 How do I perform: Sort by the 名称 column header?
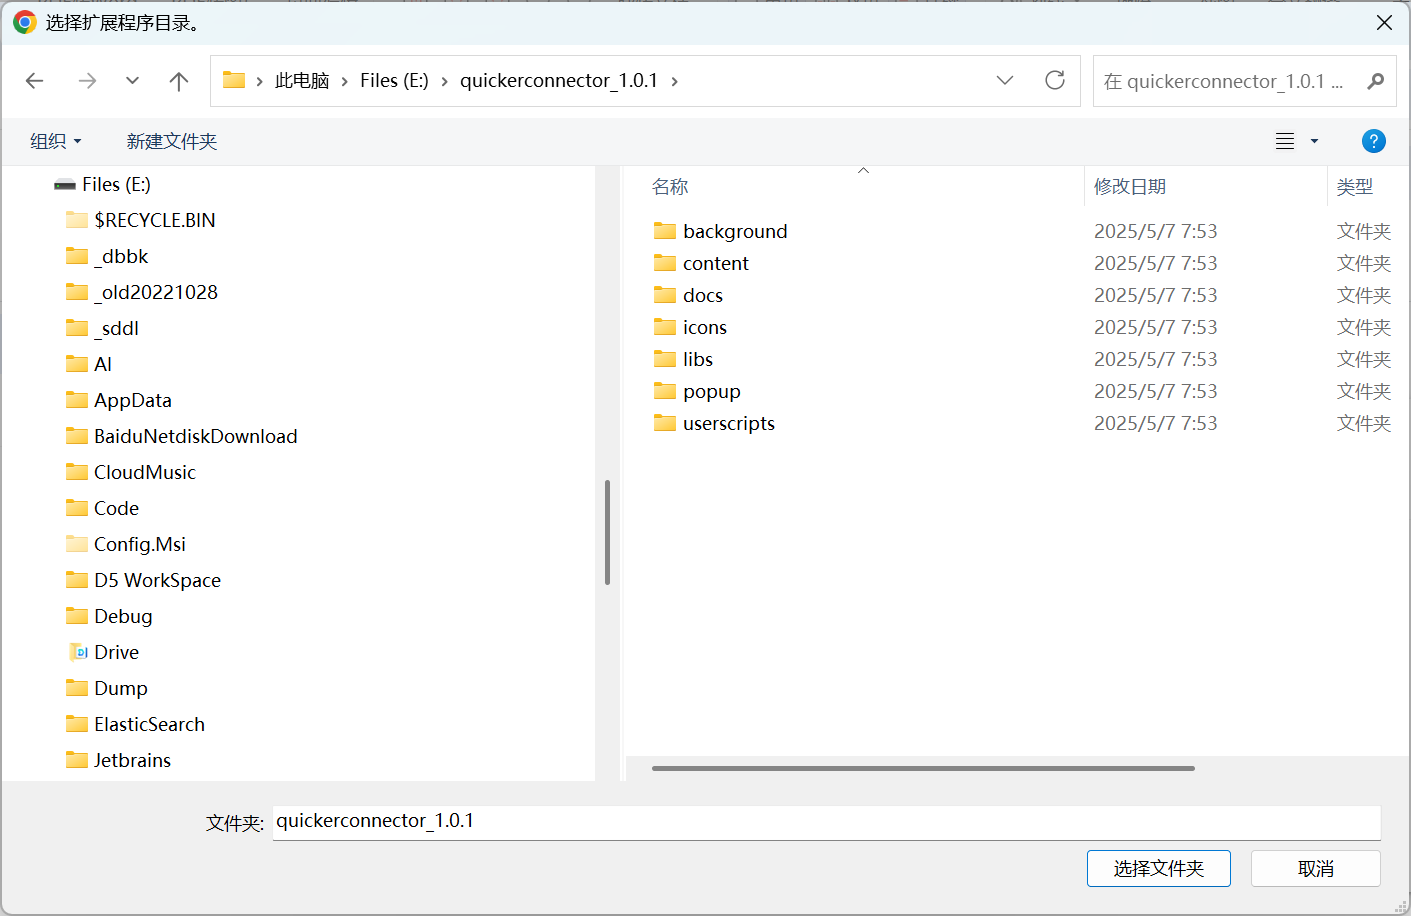pos(670,187)
